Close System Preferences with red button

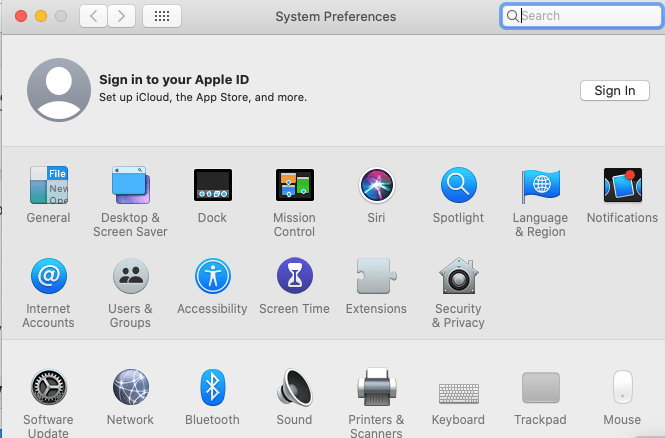pyautogui.click(x=21, y=16)
